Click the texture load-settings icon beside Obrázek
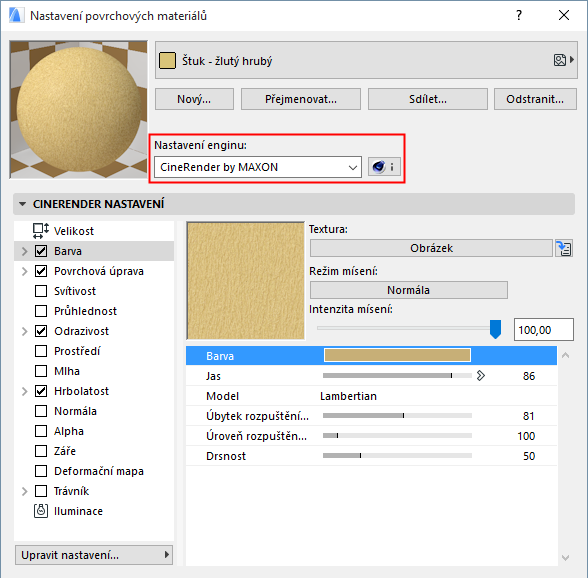 [564, 248]
